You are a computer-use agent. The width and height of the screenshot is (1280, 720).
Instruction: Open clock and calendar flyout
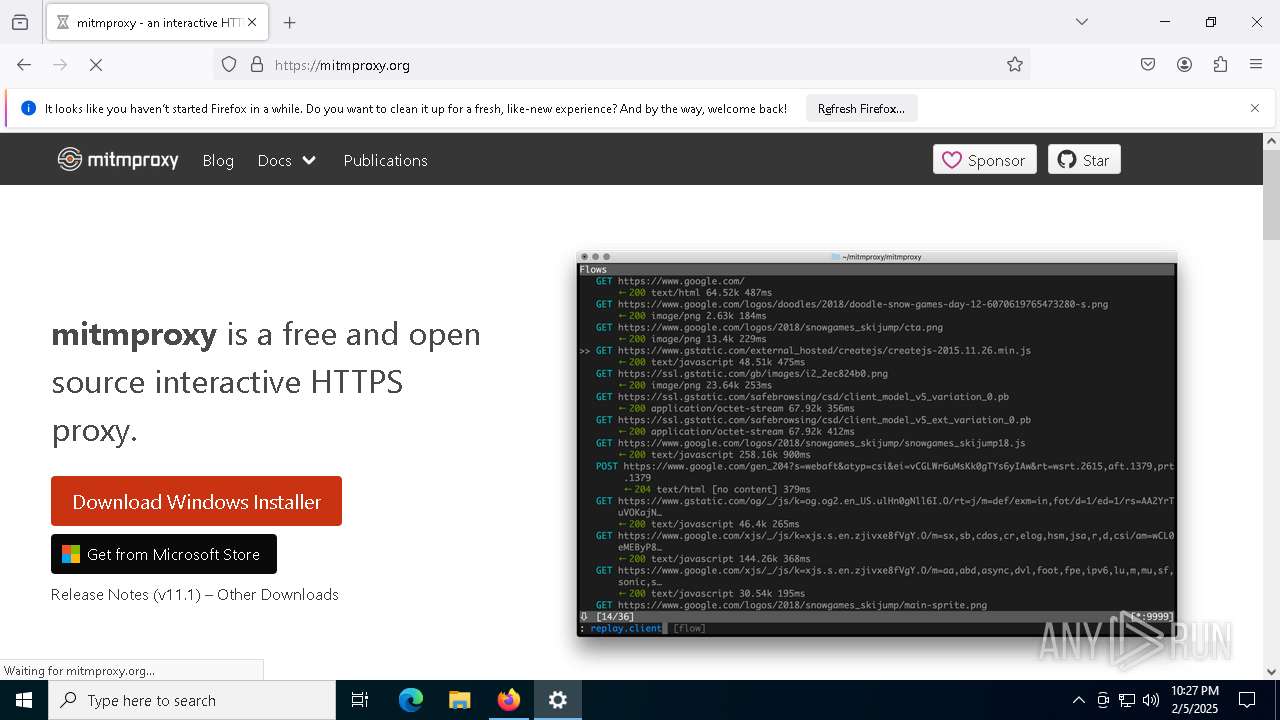(x=1194, y=700)
